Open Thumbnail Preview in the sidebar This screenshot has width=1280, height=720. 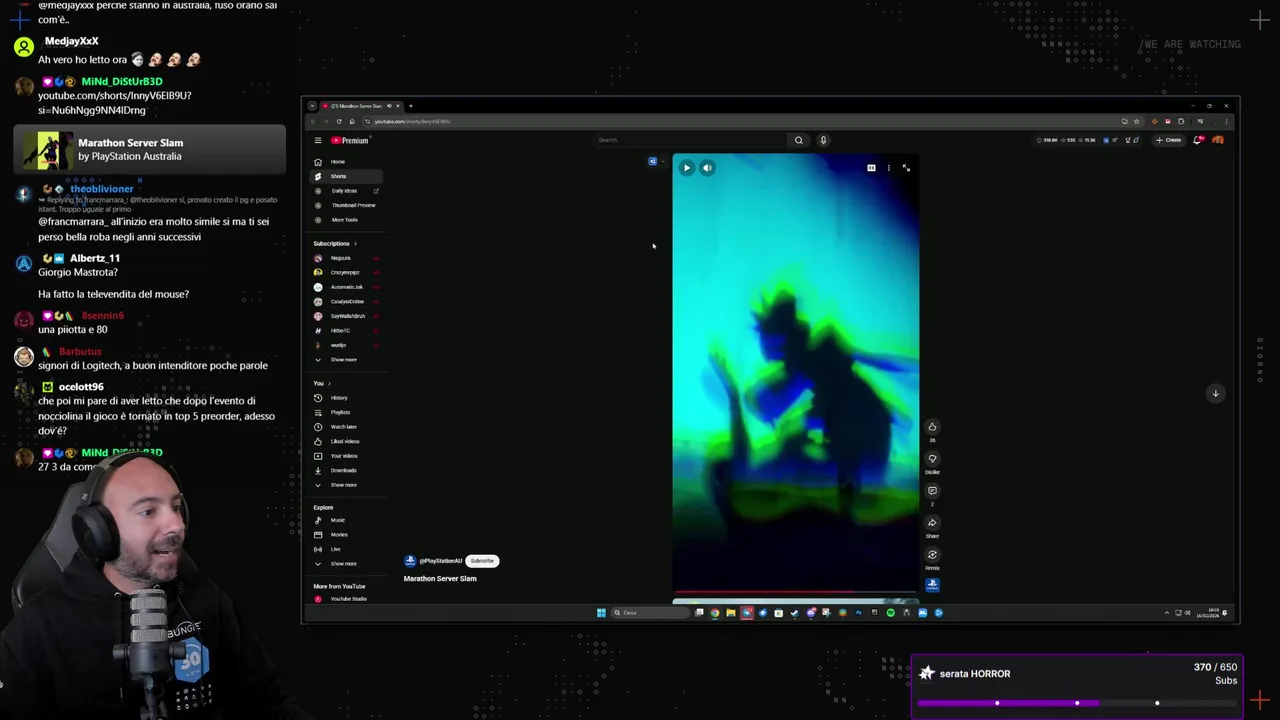coord(345,205)
